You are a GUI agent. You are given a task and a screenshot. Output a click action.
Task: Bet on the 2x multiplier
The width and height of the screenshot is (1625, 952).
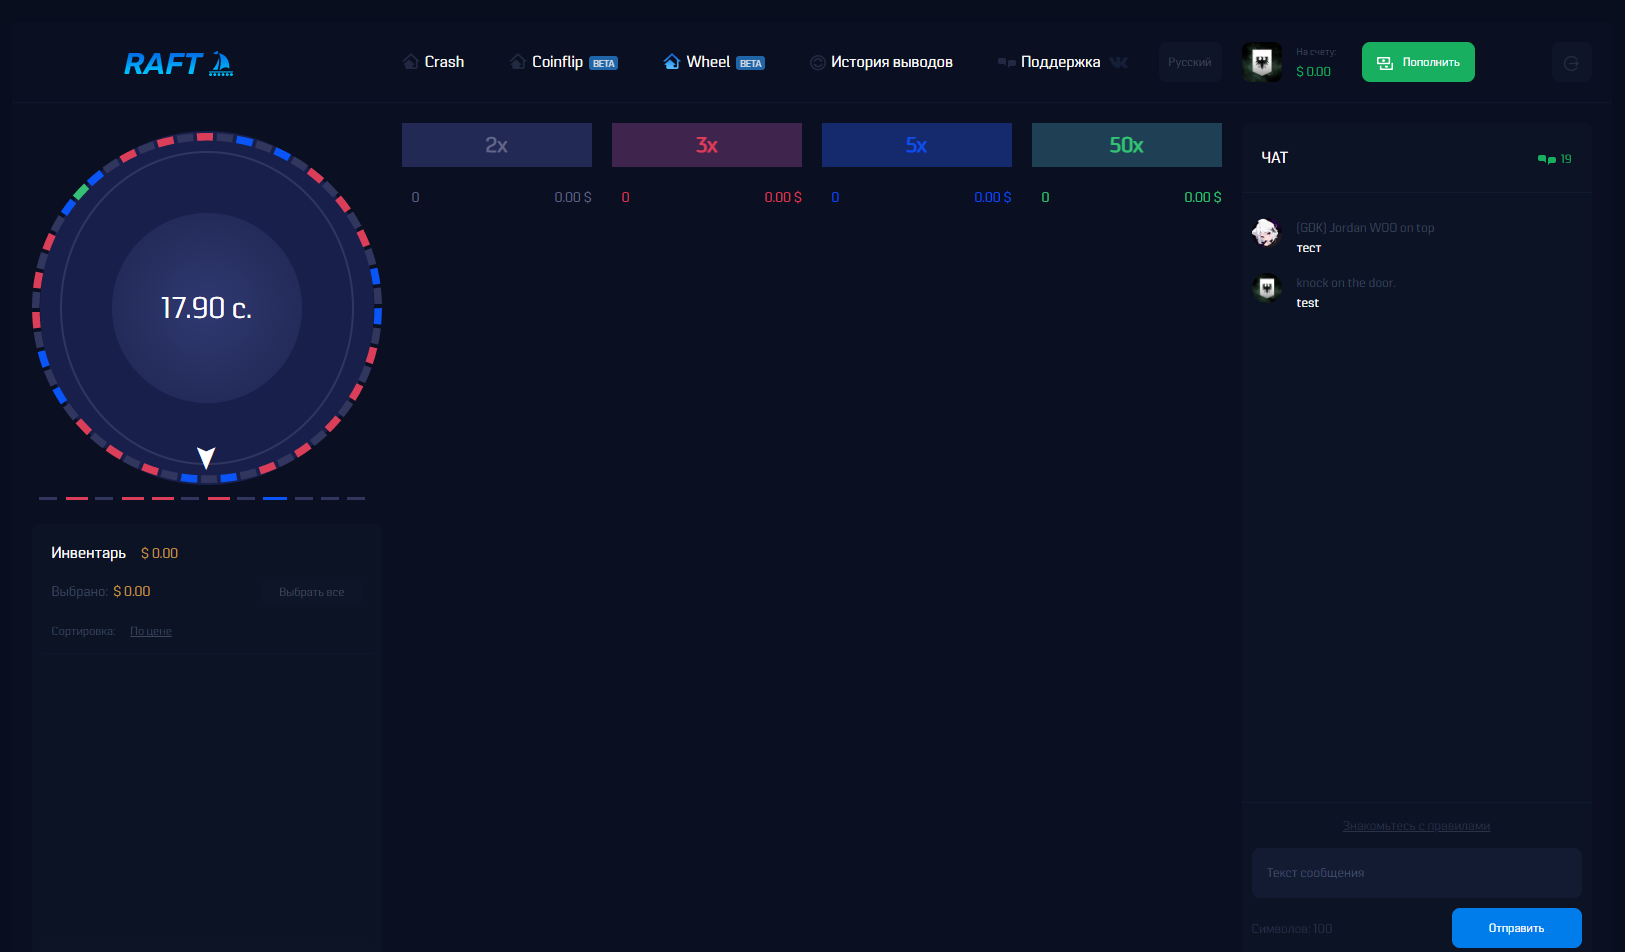[x=497, y=145]
